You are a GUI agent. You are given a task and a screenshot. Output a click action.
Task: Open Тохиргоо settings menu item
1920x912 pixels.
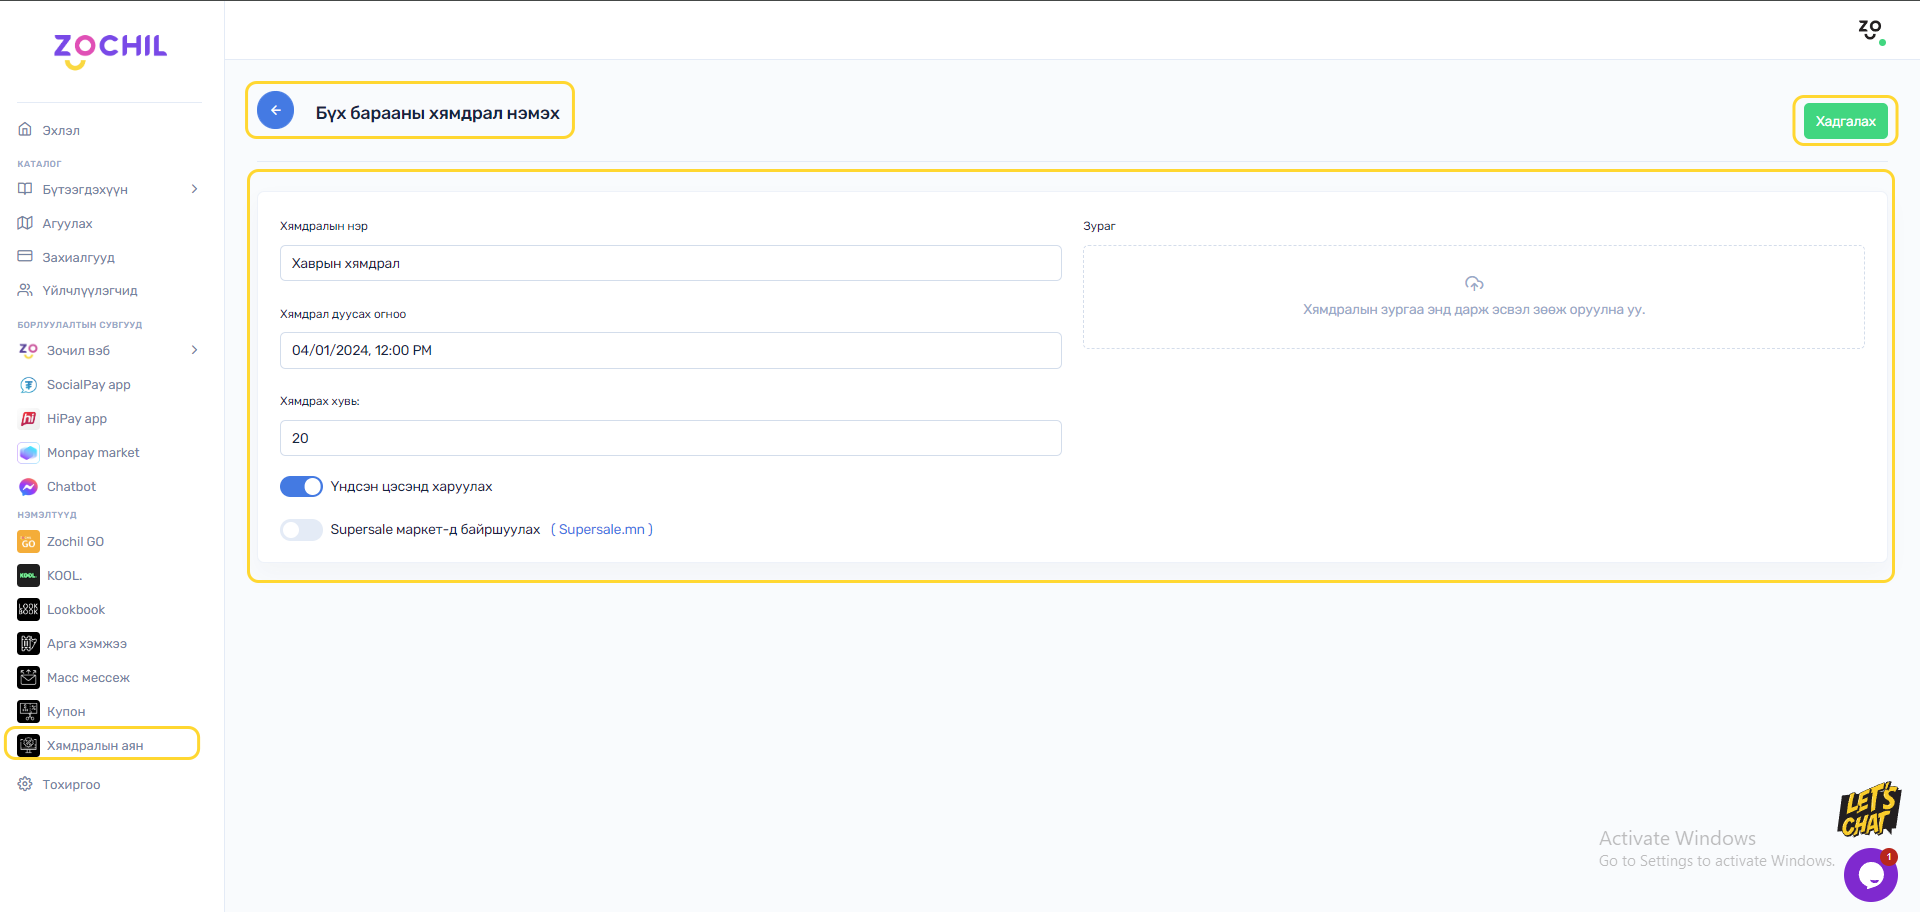click(x=71, y=785)
